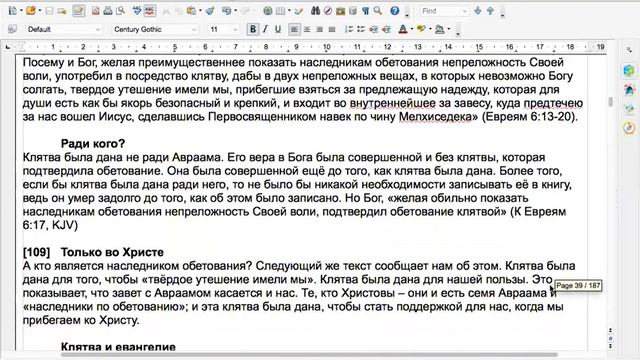The width and height of the screenshot is (640, 360).
Task: Open sidebar settings menu icon
Action: [x=629, y=50]
